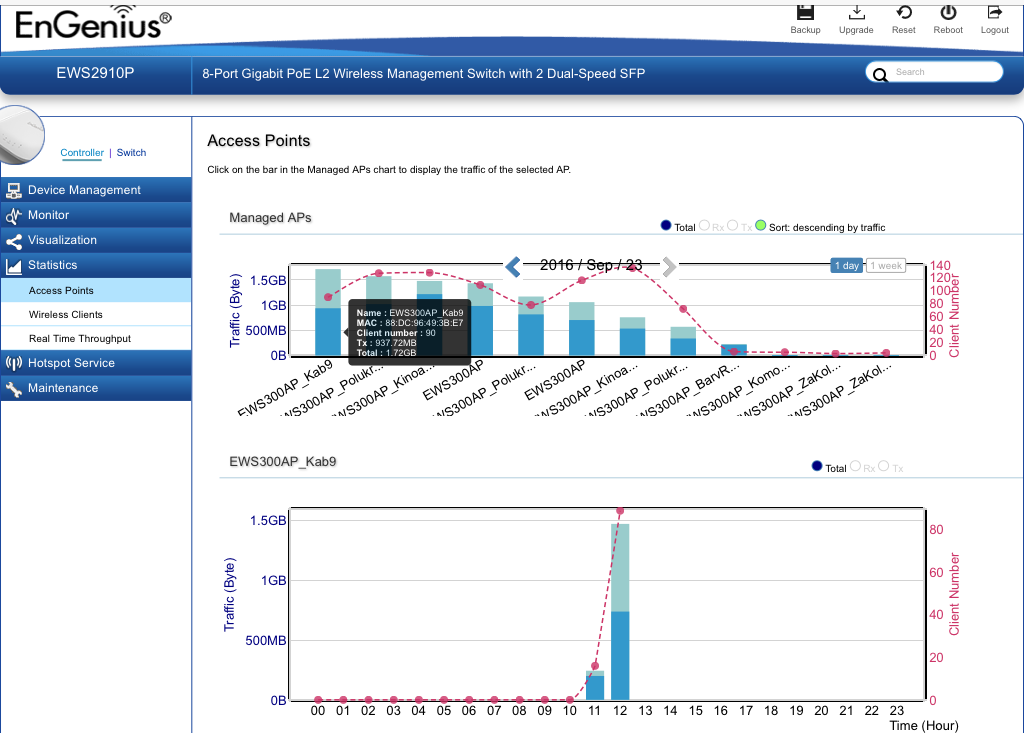Click the Backup icon in the header
1024x733 pixels.
(805, 12)
